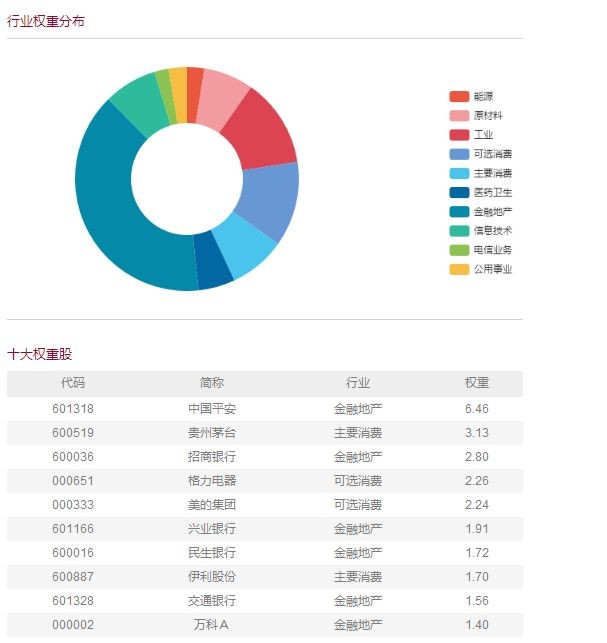Image resolution: width=607 pixels, height=643 pixels.
Task: Select stock name 万科A
Action: point(211,625)
